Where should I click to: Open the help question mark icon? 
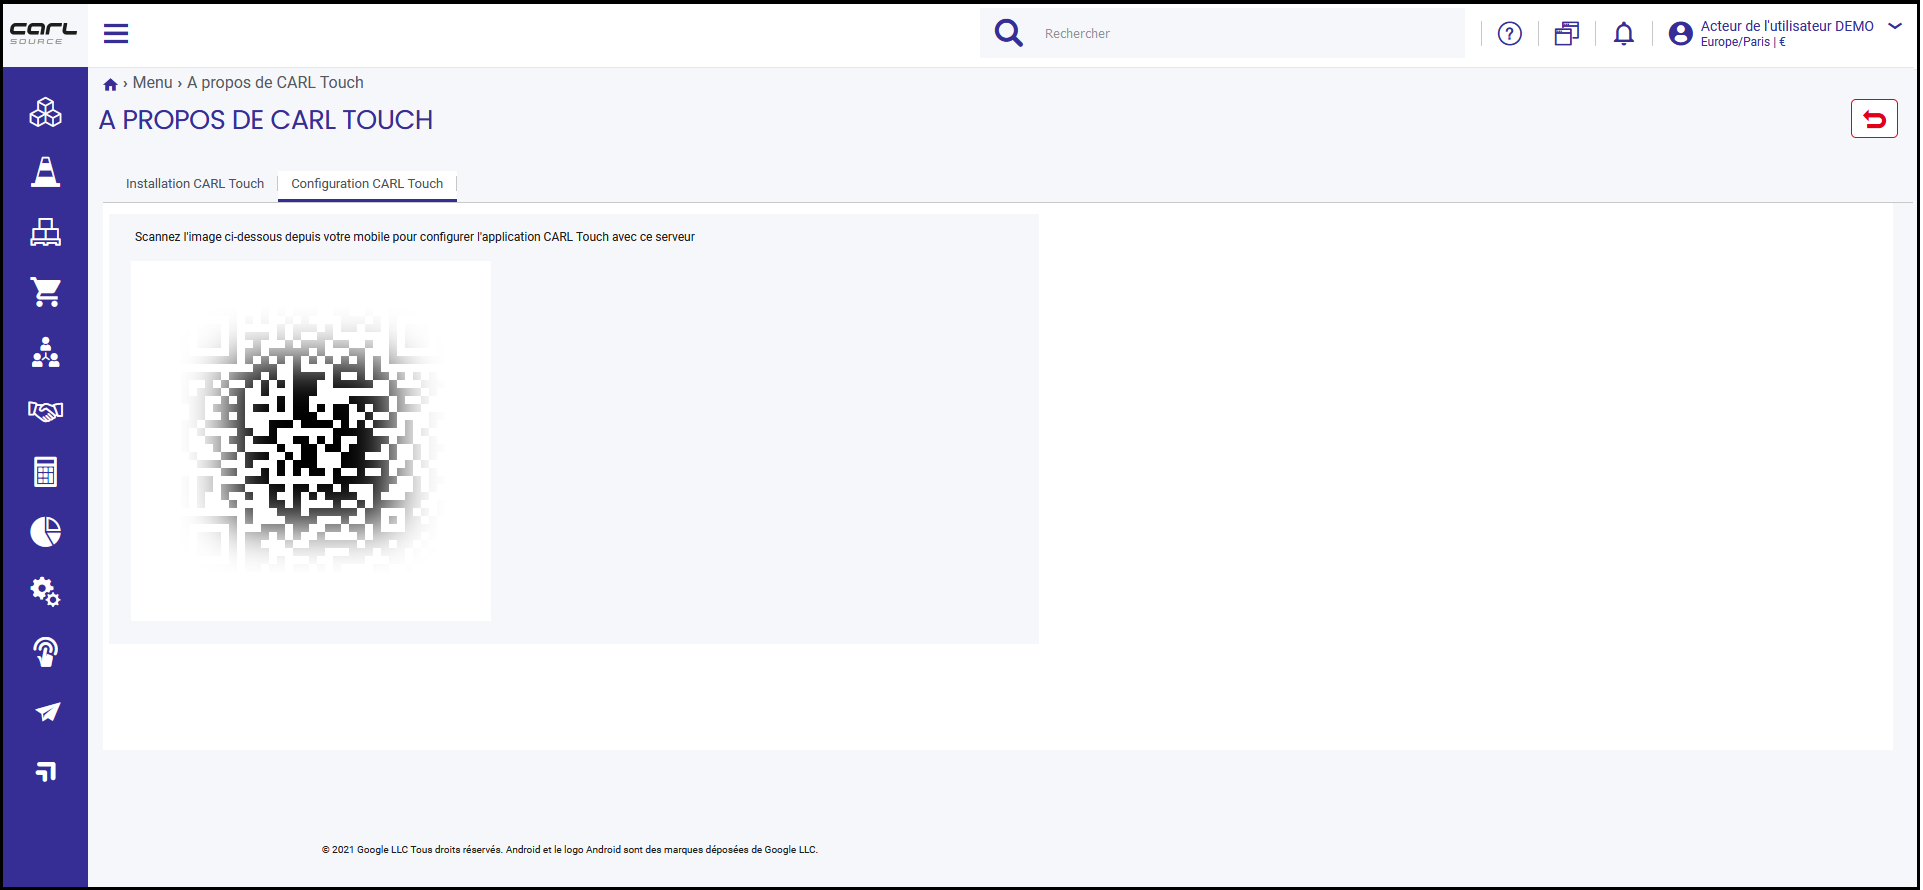(1510, 34)
